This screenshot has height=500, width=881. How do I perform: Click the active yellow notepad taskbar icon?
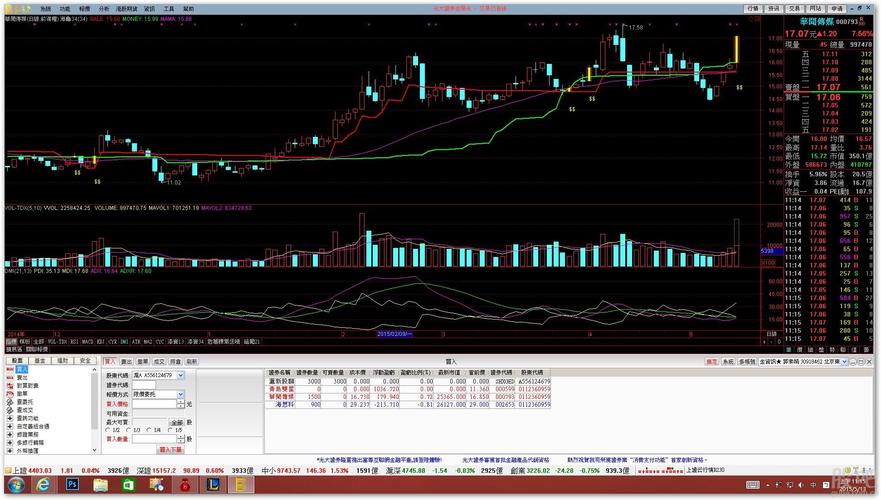[240, 484]
